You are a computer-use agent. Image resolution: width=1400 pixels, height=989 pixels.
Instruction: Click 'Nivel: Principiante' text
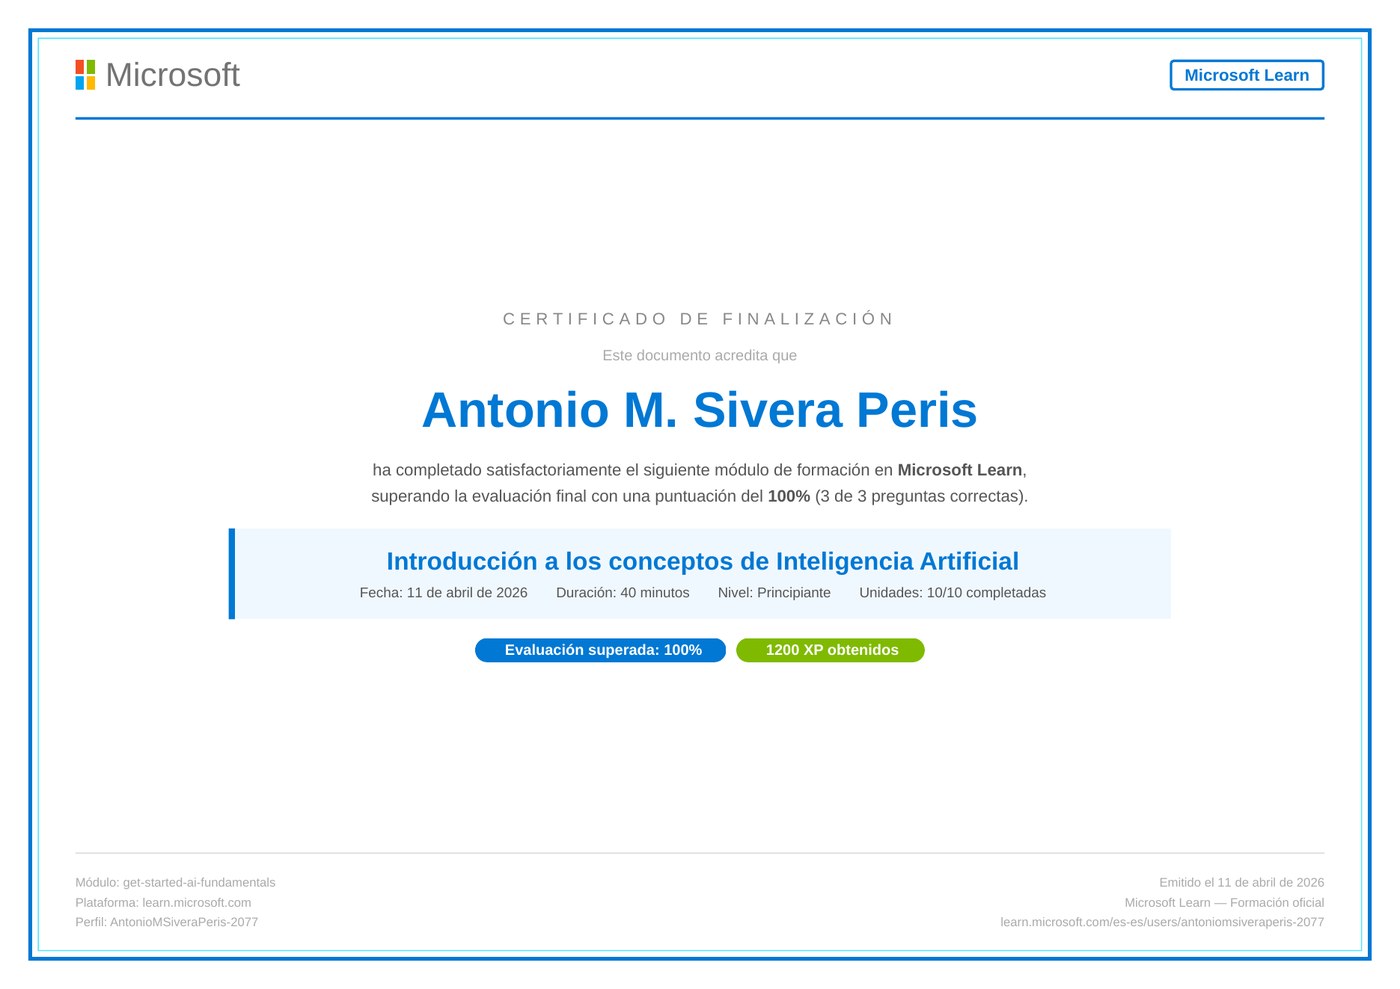point(774,593)
